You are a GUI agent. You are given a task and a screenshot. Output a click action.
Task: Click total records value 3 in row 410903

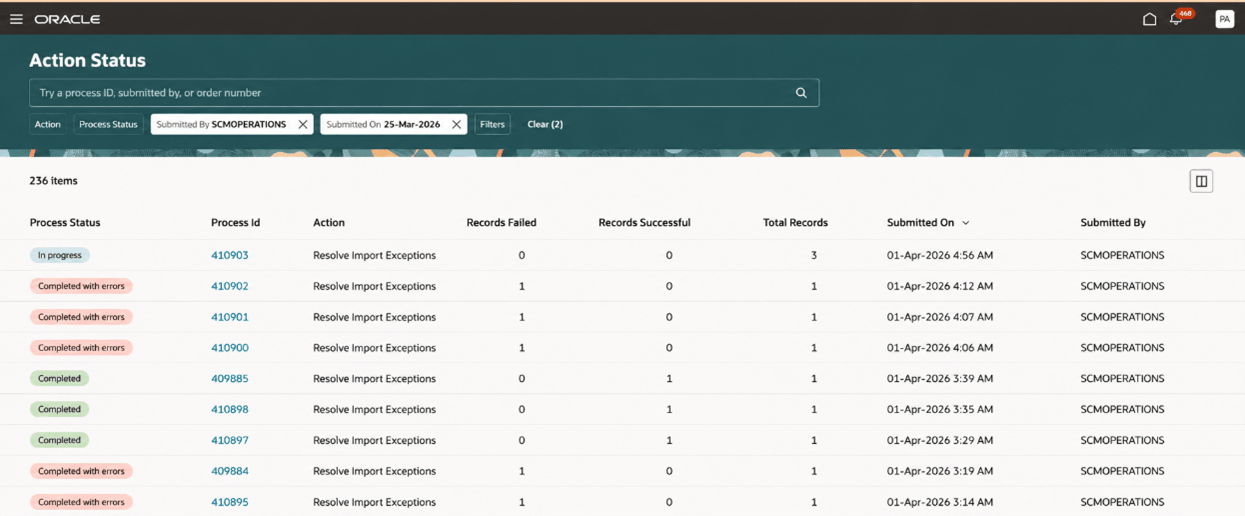pyautogui.click(x=814, y=255)
